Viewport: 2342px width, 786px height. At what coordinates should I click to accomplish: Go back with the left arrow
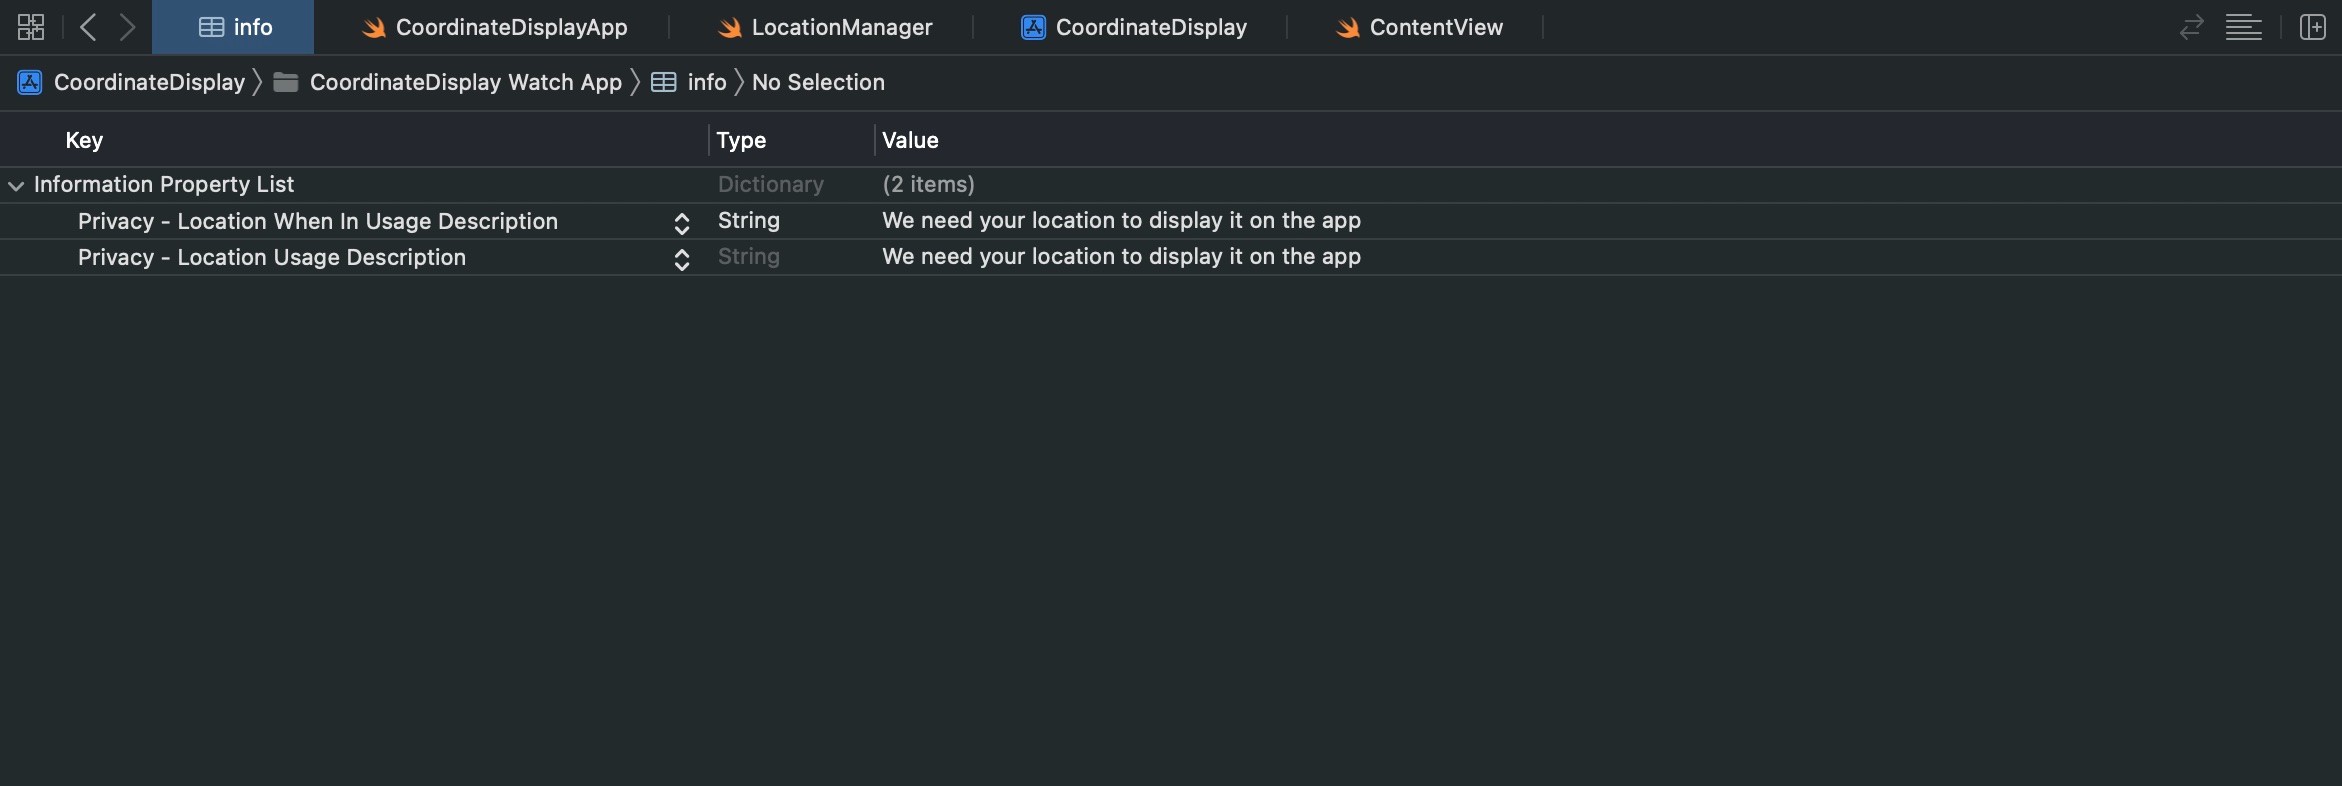[88, 27]
